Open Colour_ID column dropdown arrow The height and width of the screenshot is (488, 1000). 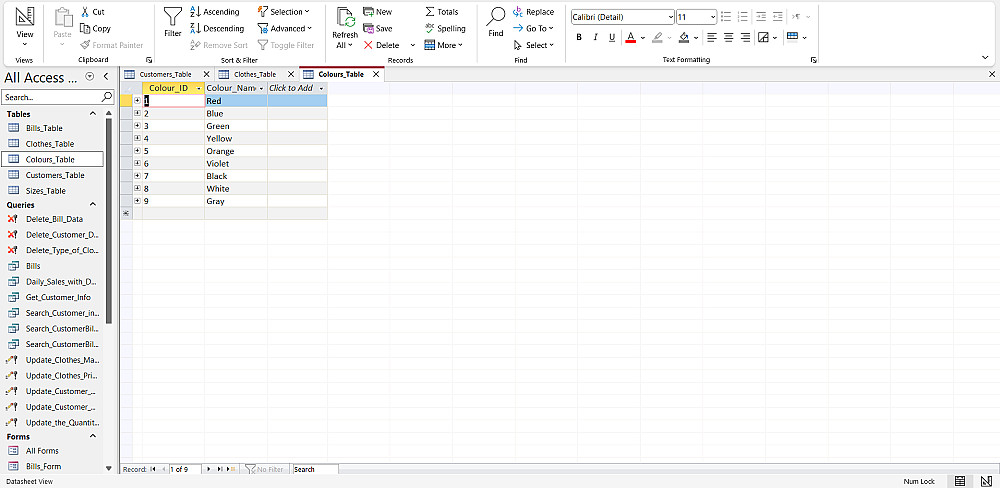pos(199,89)
